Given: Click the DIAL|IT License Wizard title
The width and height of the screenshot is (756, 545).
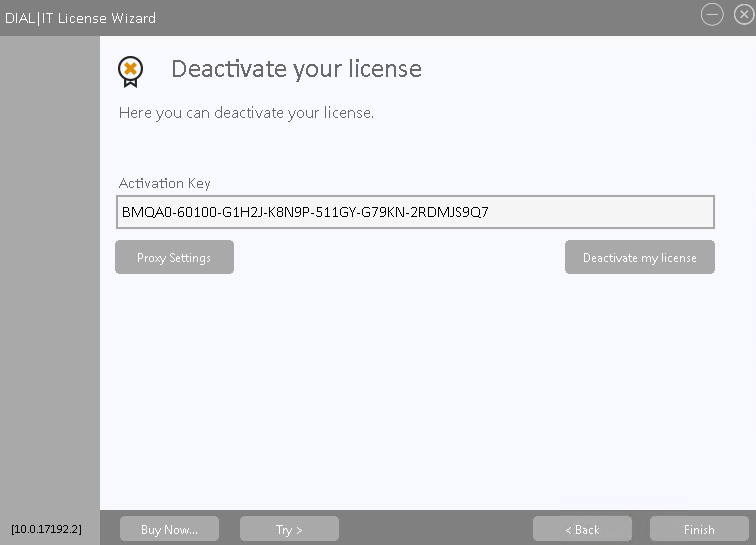Looking at the screenshot, I should [81, 18].
